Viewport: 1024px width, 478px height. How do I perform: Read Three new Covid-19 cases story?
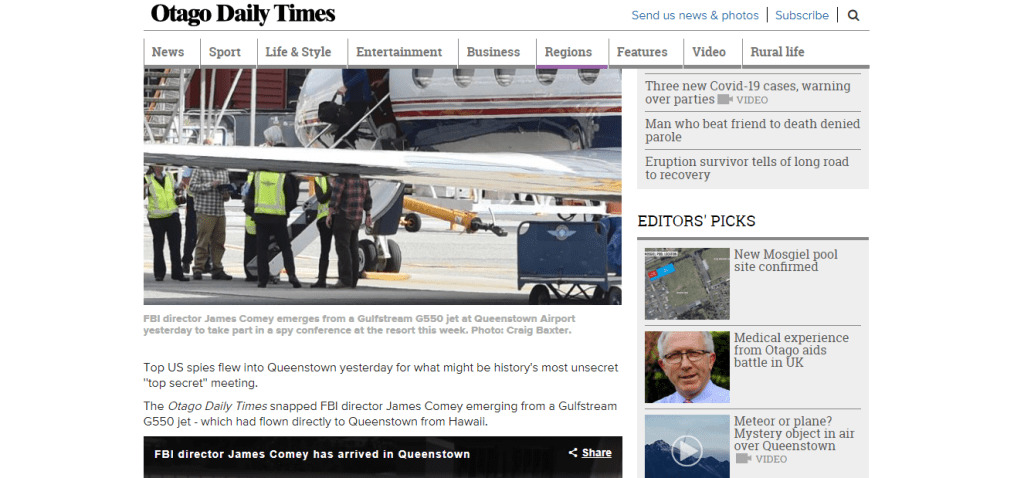(x=748, y=93)
